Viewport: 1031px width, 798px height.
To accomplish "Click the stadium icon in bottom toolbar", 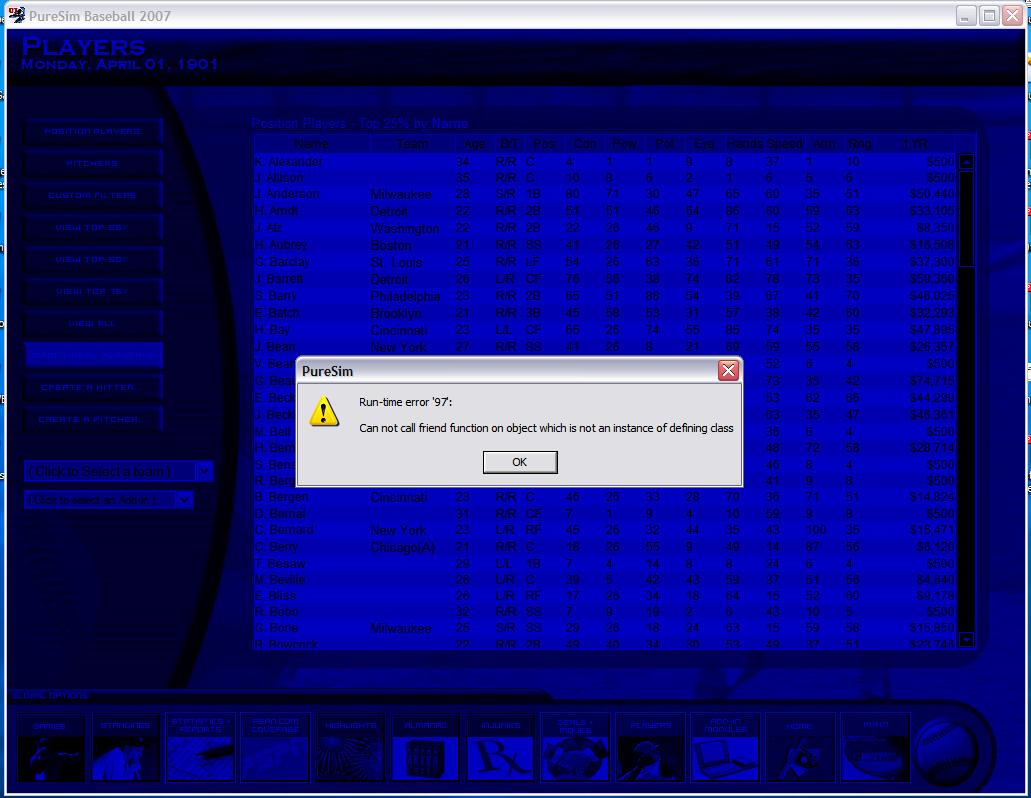I will pyautogui.click(x=875, y=747).
